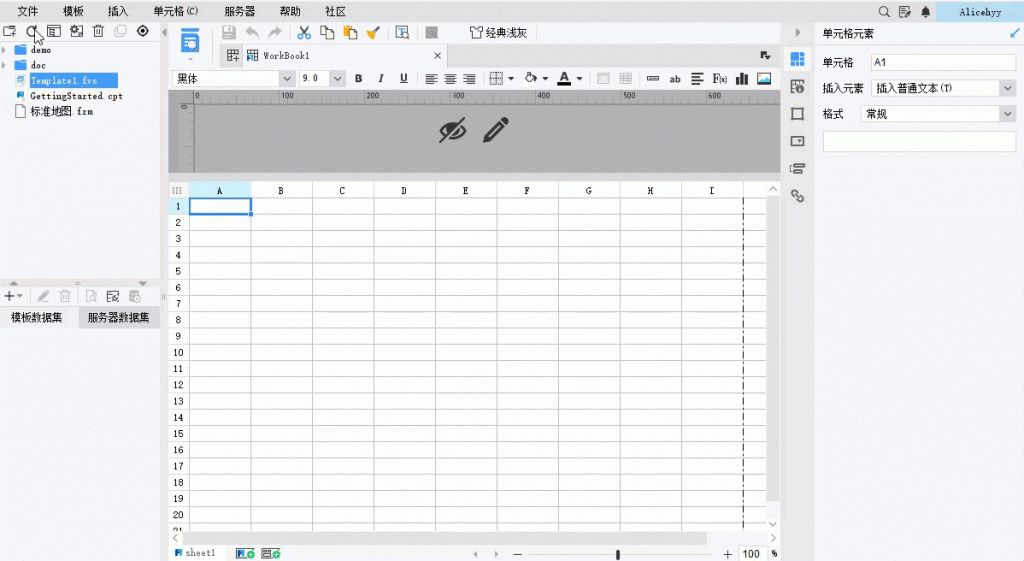Screen dimensions: 1024x561
Task: Open hyperlink chain icon in right sidebar
Action: 797,196
